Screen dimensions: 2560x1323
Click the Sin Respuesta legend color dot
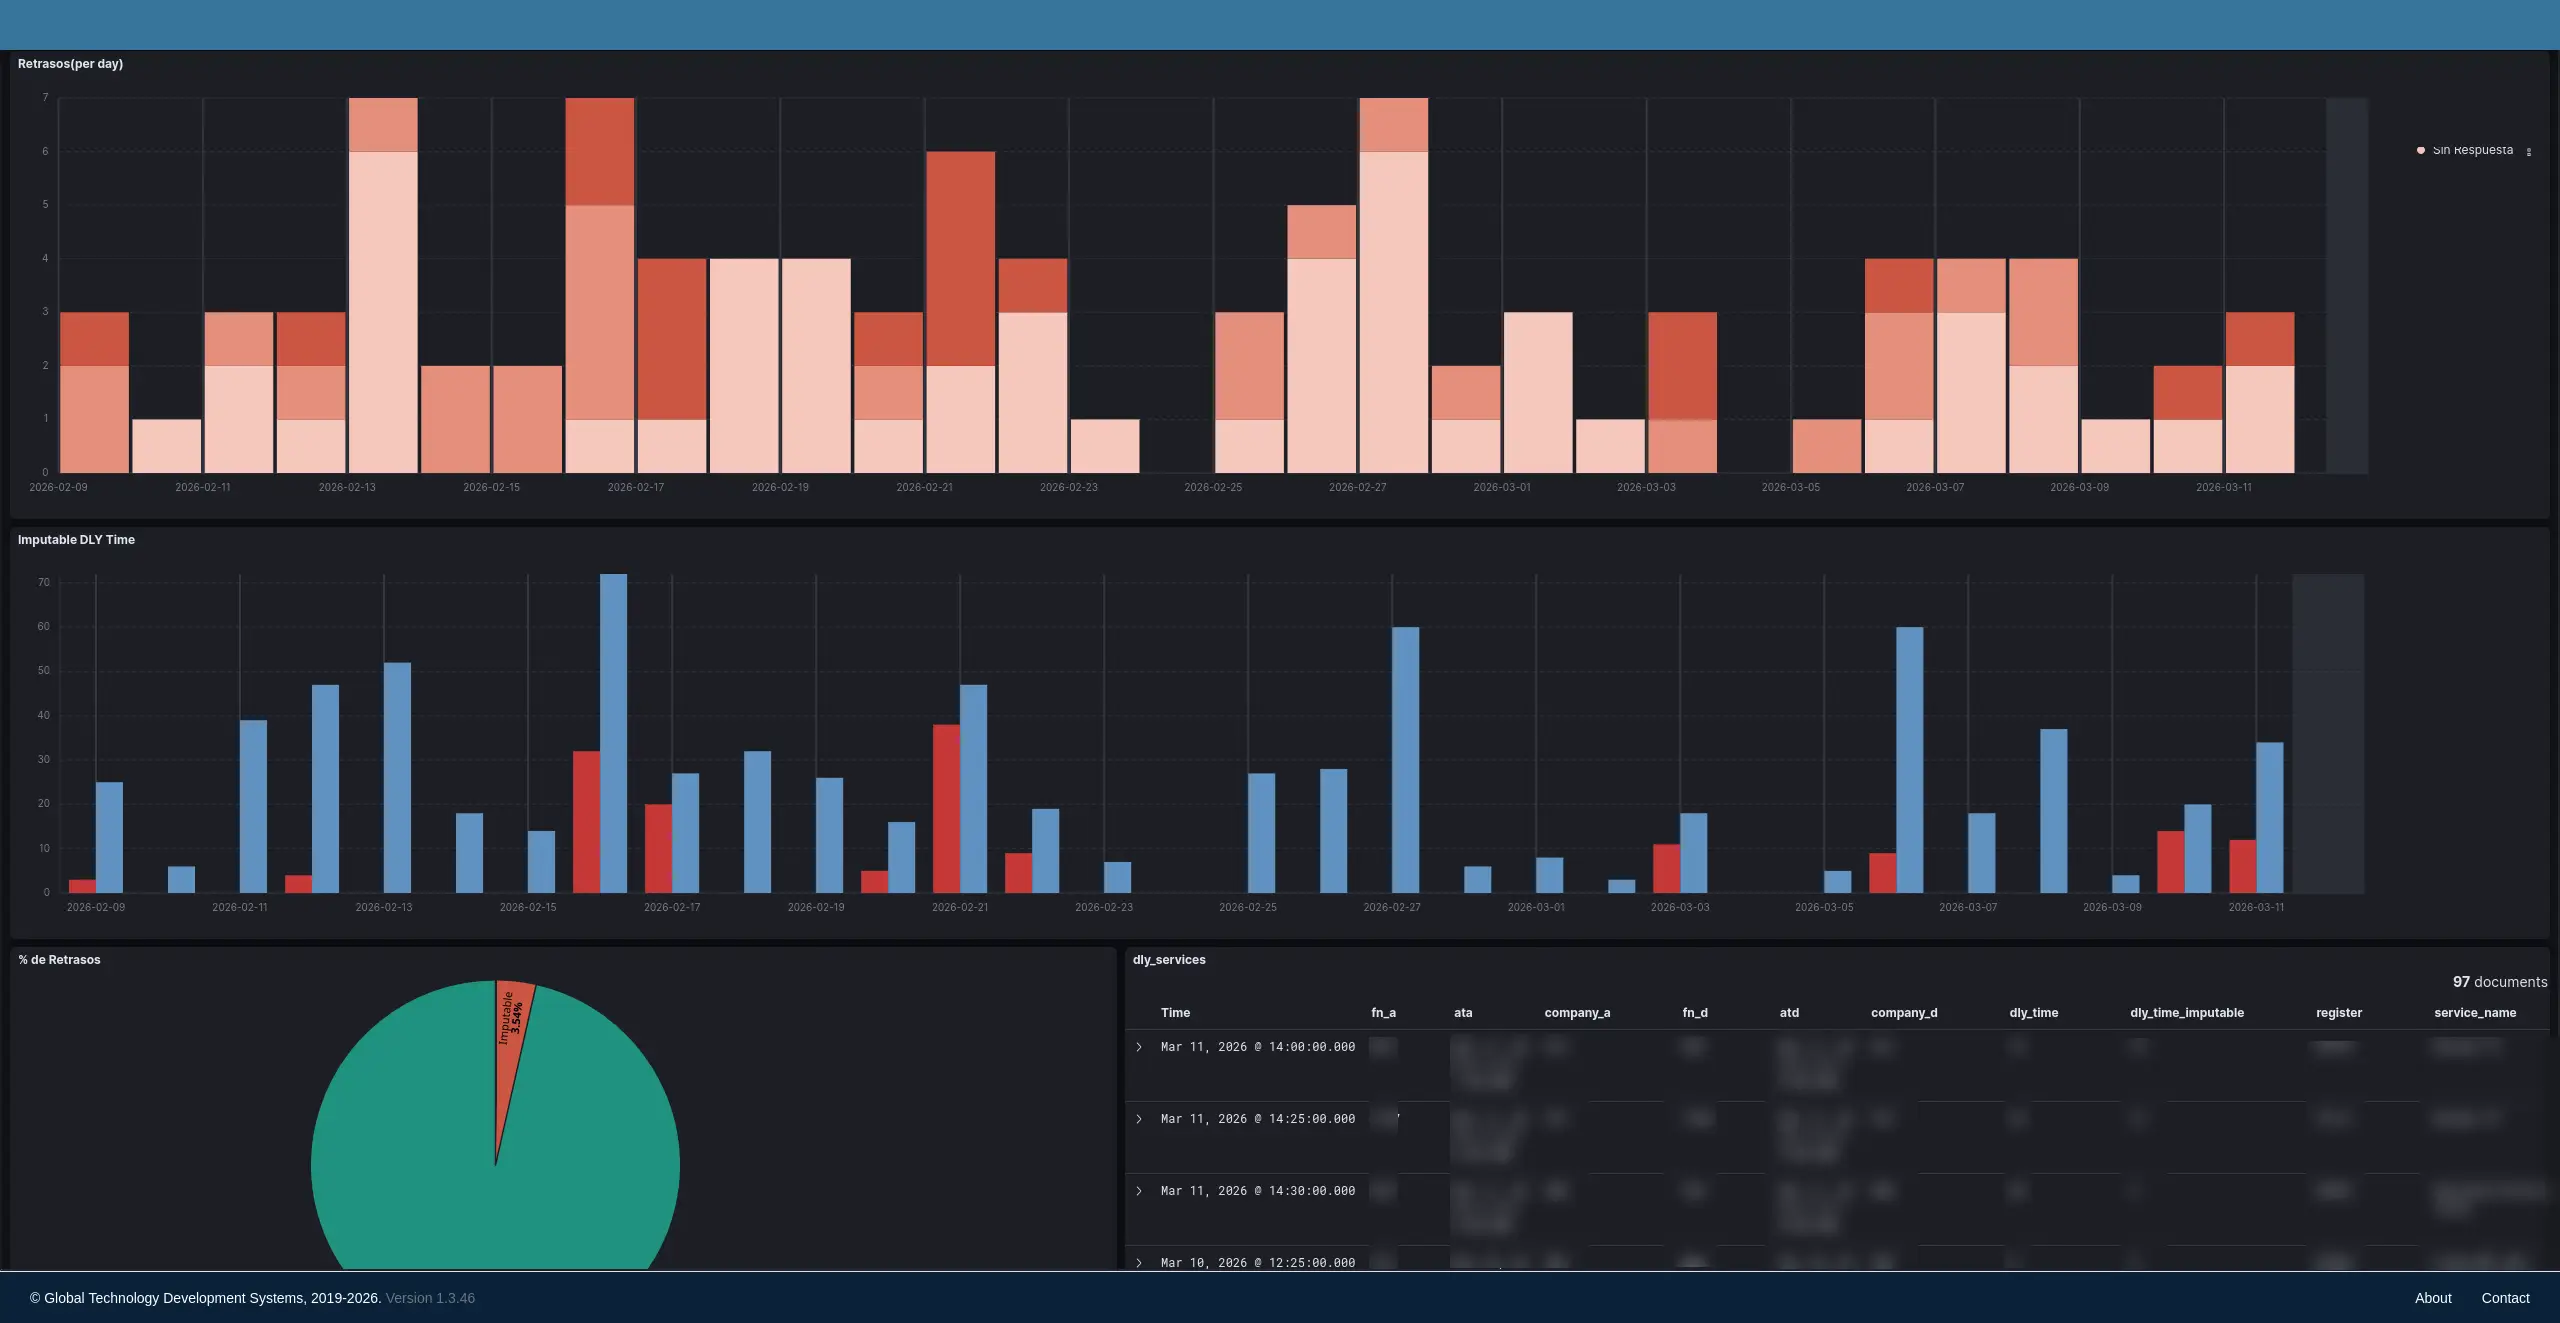pos(2420,150)
